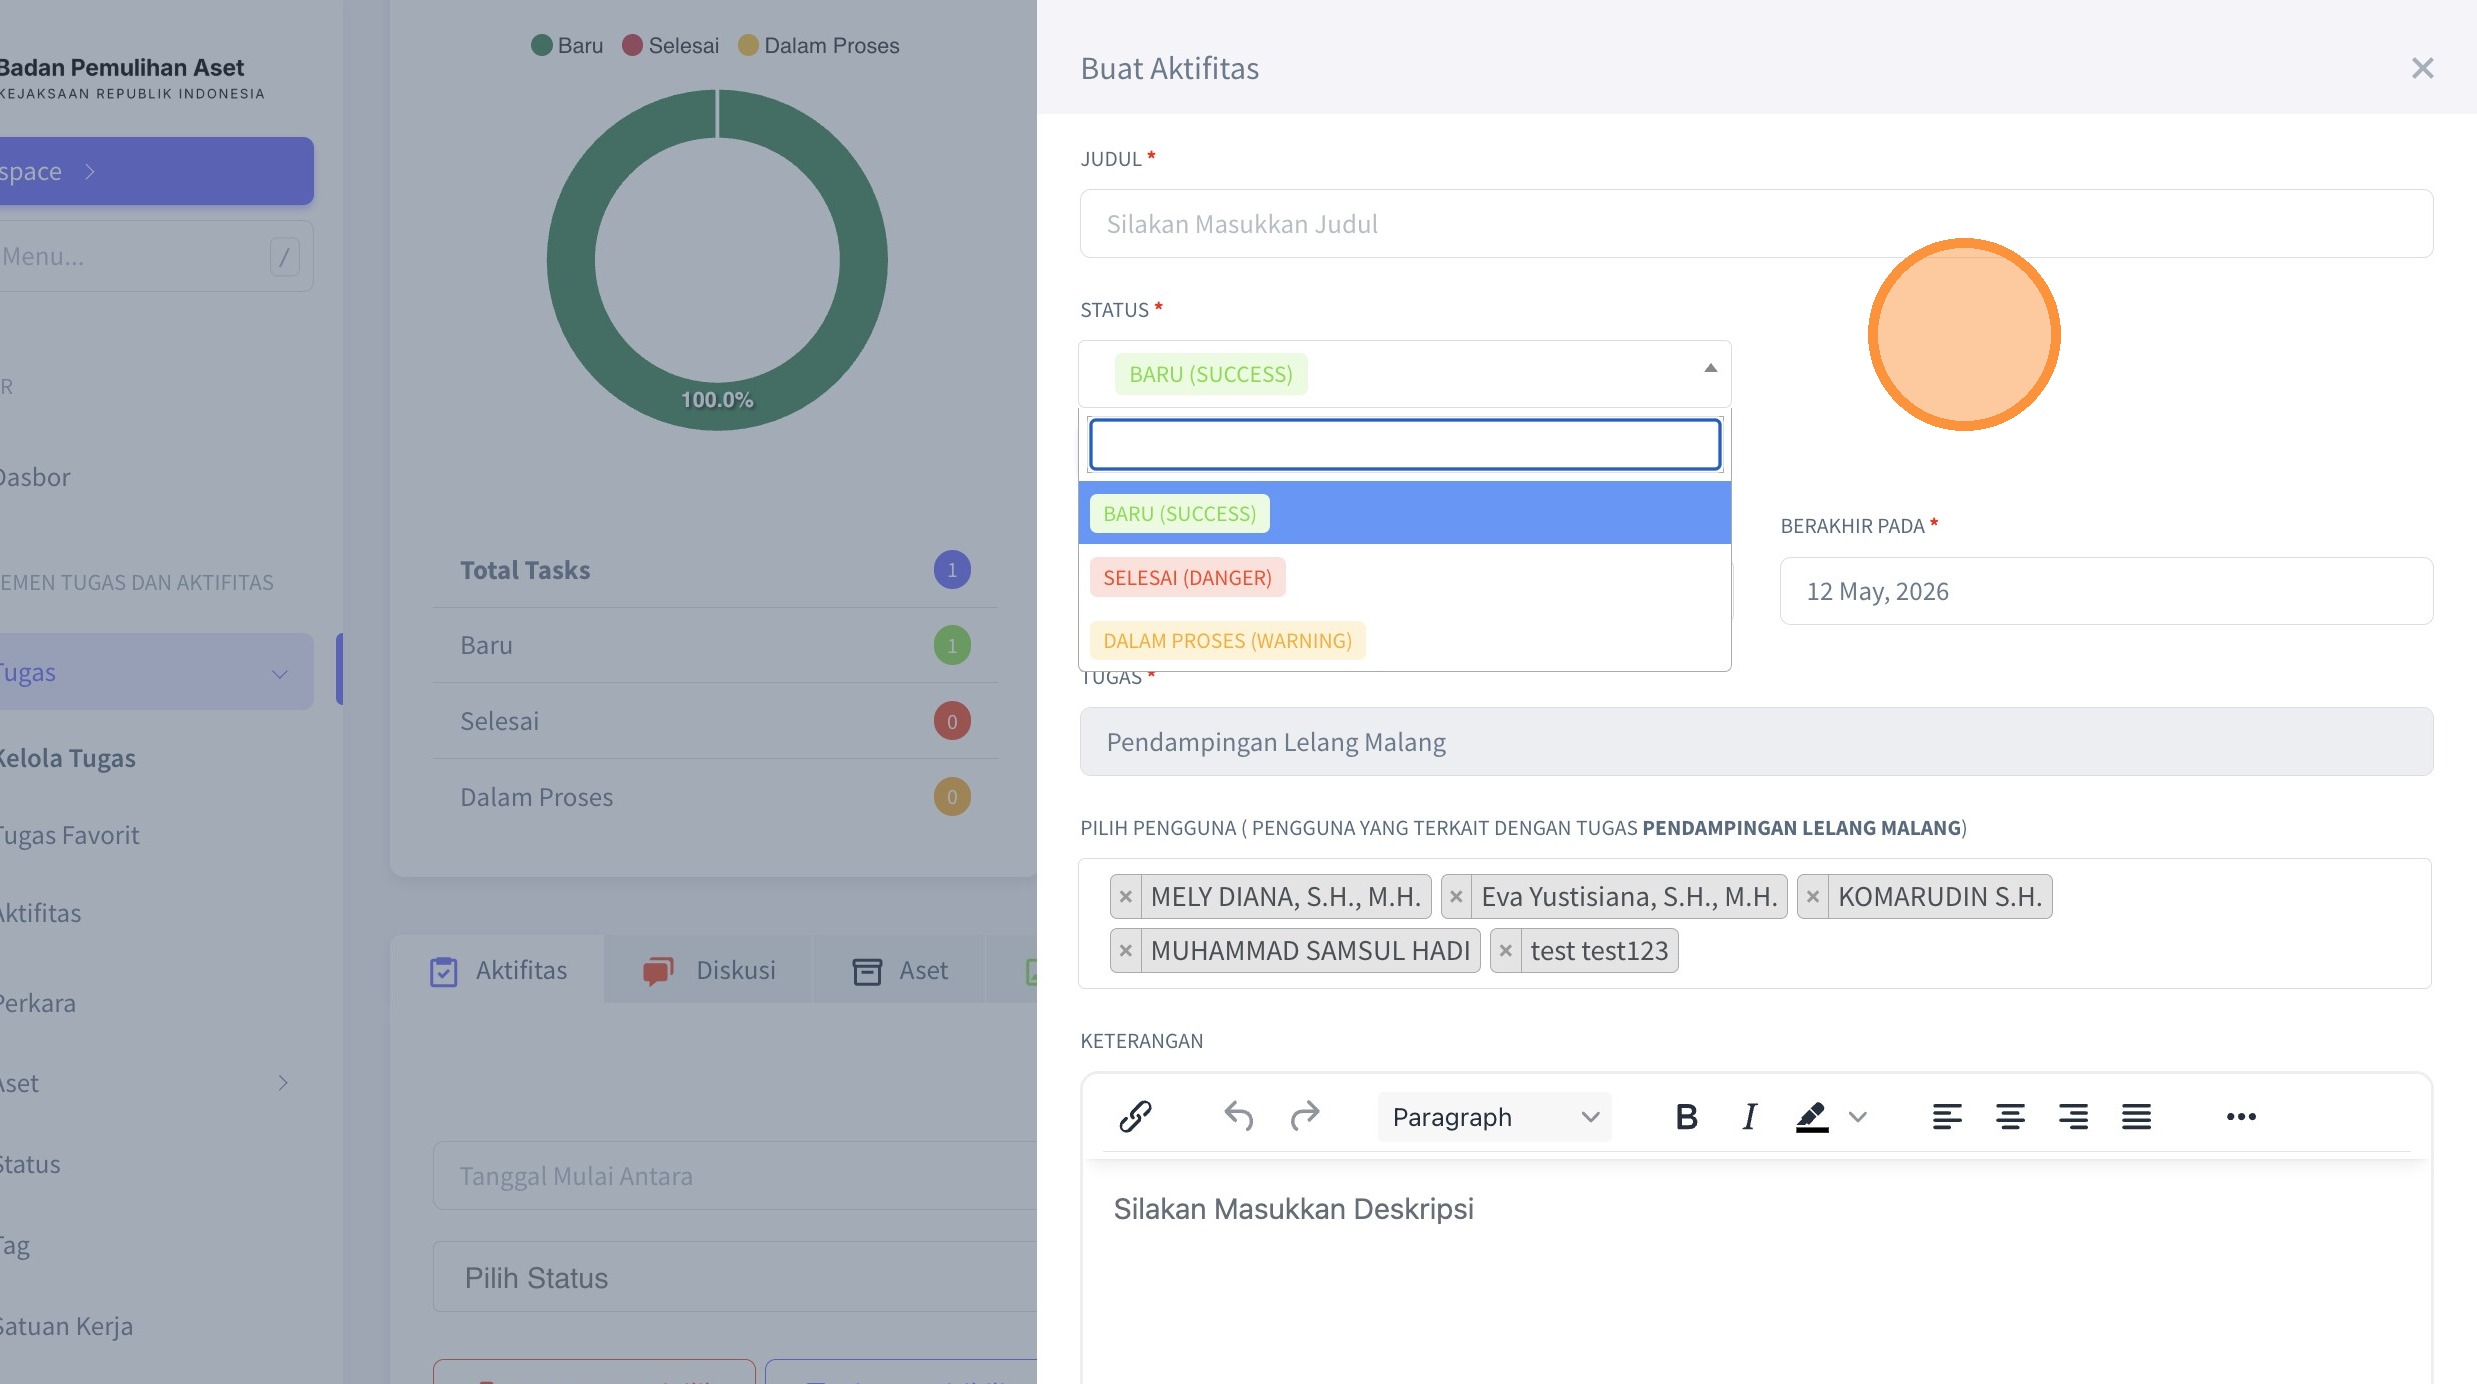Center align the text
The height and width of the screenshot is (1384, 2477).
point(2010,1116)
